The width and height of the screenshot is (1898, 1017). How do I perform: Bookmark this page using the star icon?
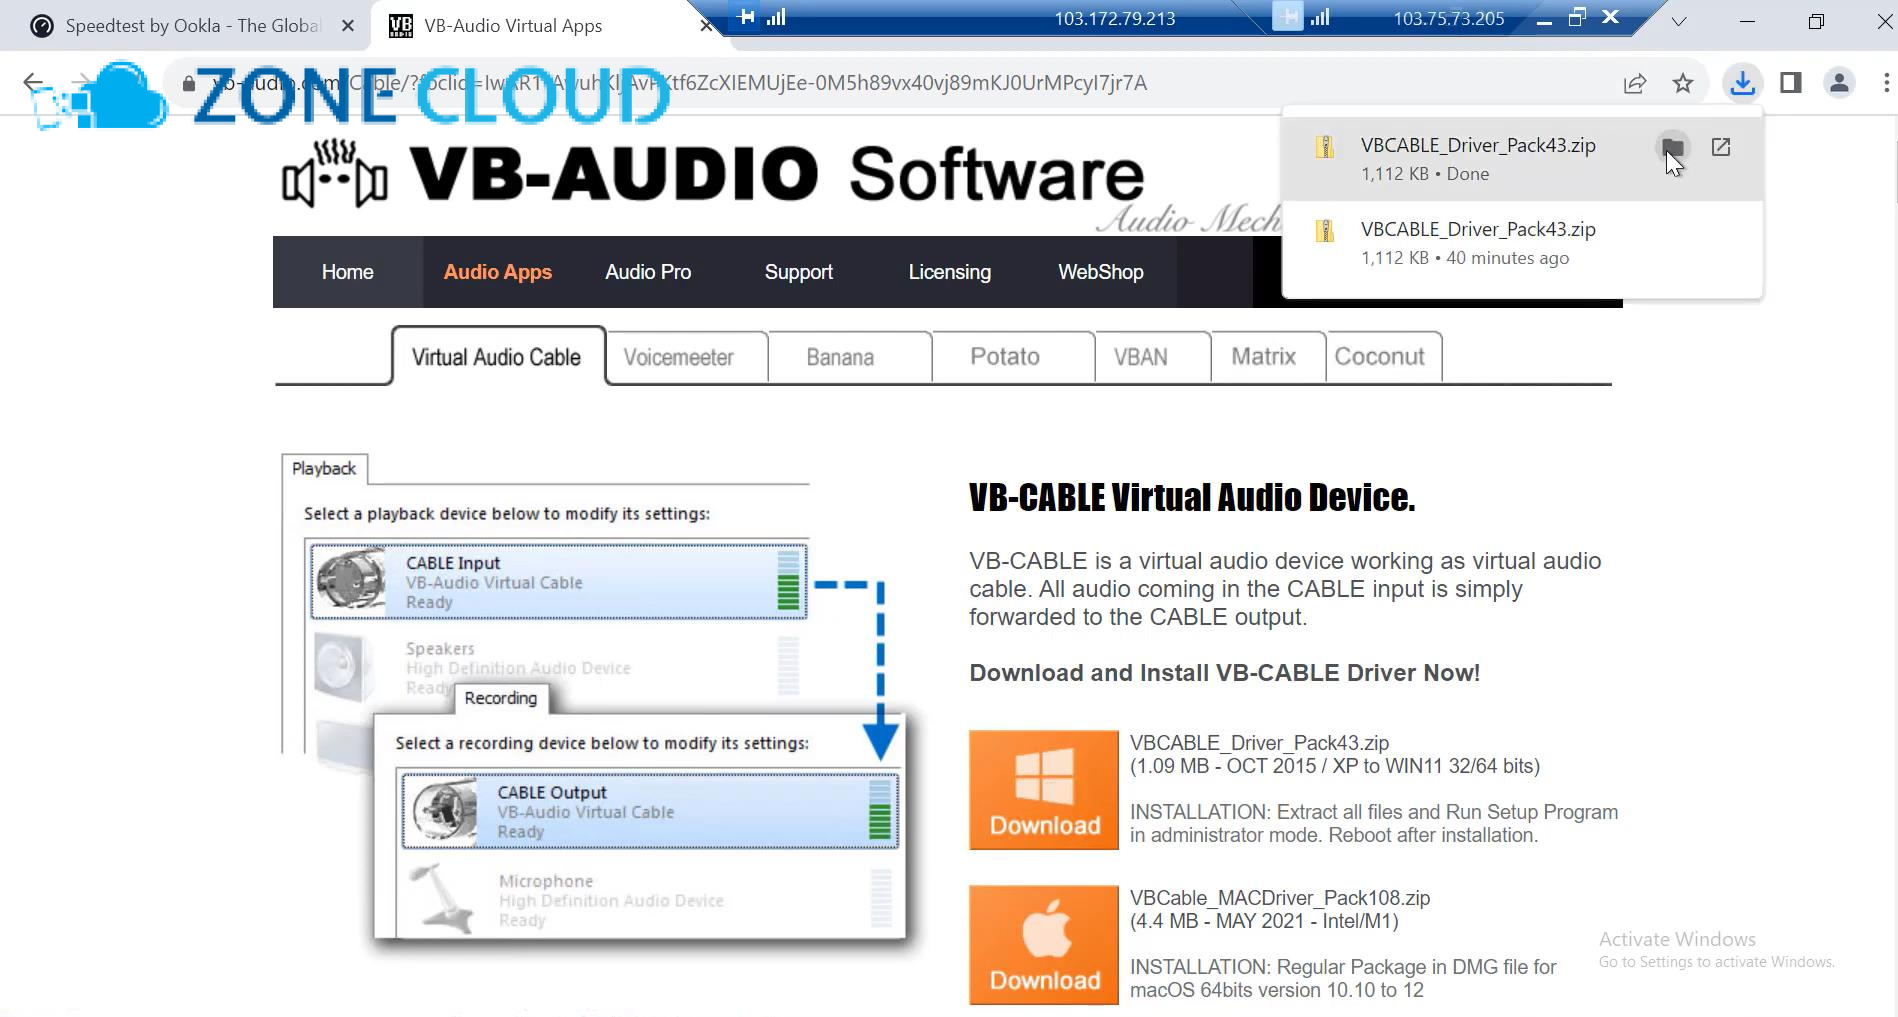(x=1683, y=83)
